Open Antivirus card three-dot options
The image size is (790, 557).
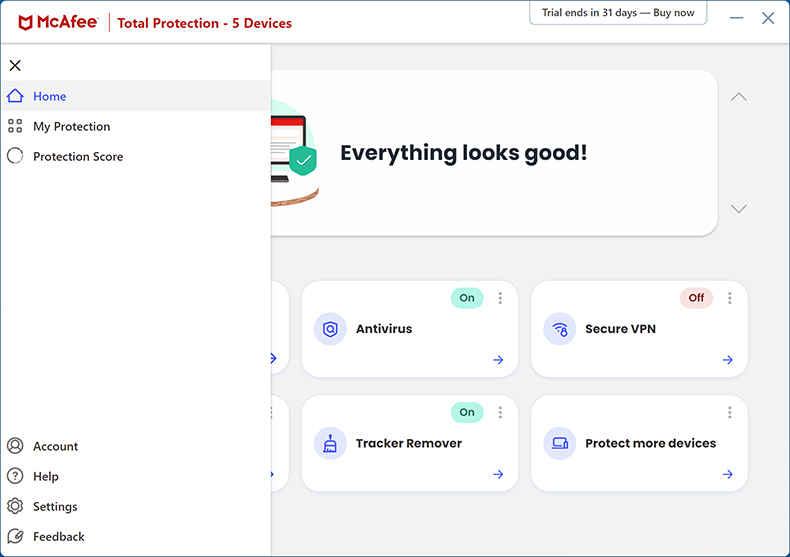(x=500, y=298)
